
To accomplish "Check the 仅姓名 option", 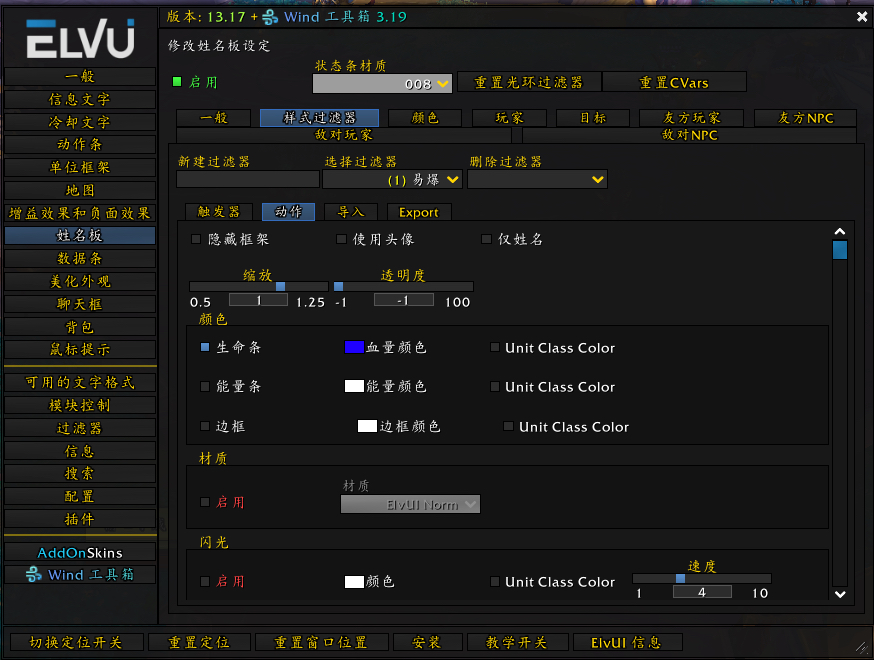I will tap(486, 238).
